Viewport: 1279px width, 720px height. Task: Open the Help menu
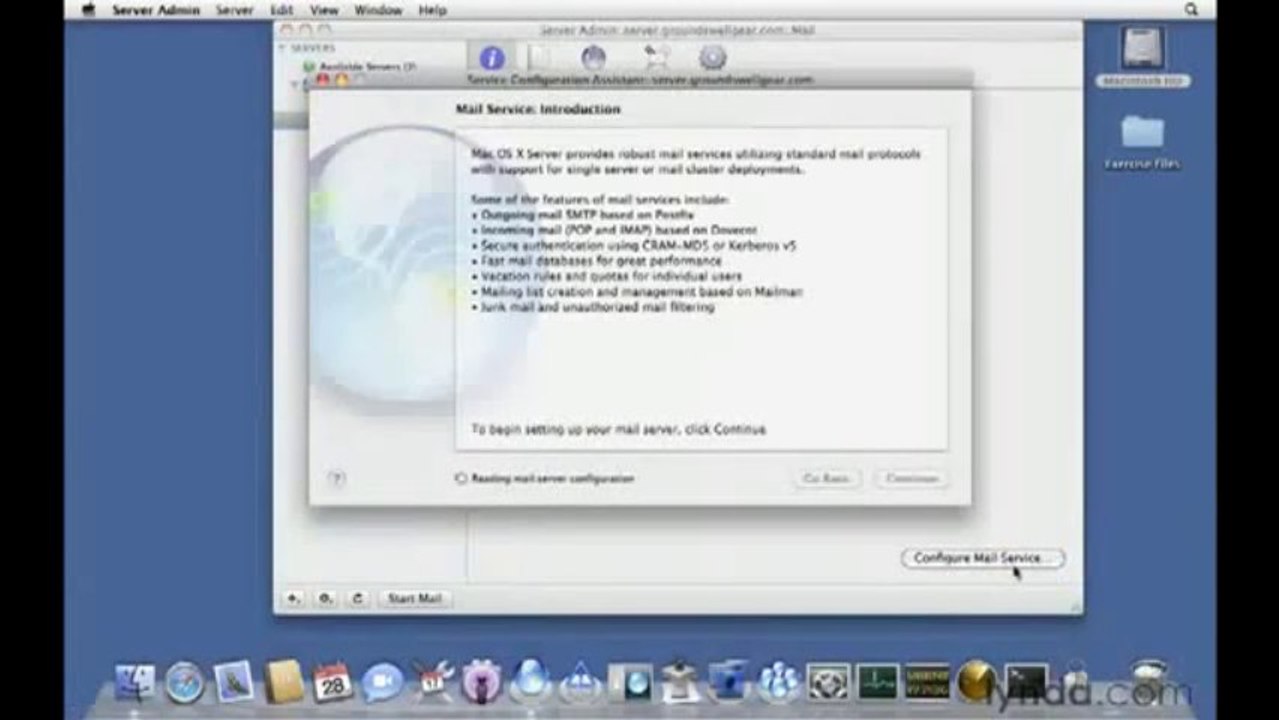[432, 10]
